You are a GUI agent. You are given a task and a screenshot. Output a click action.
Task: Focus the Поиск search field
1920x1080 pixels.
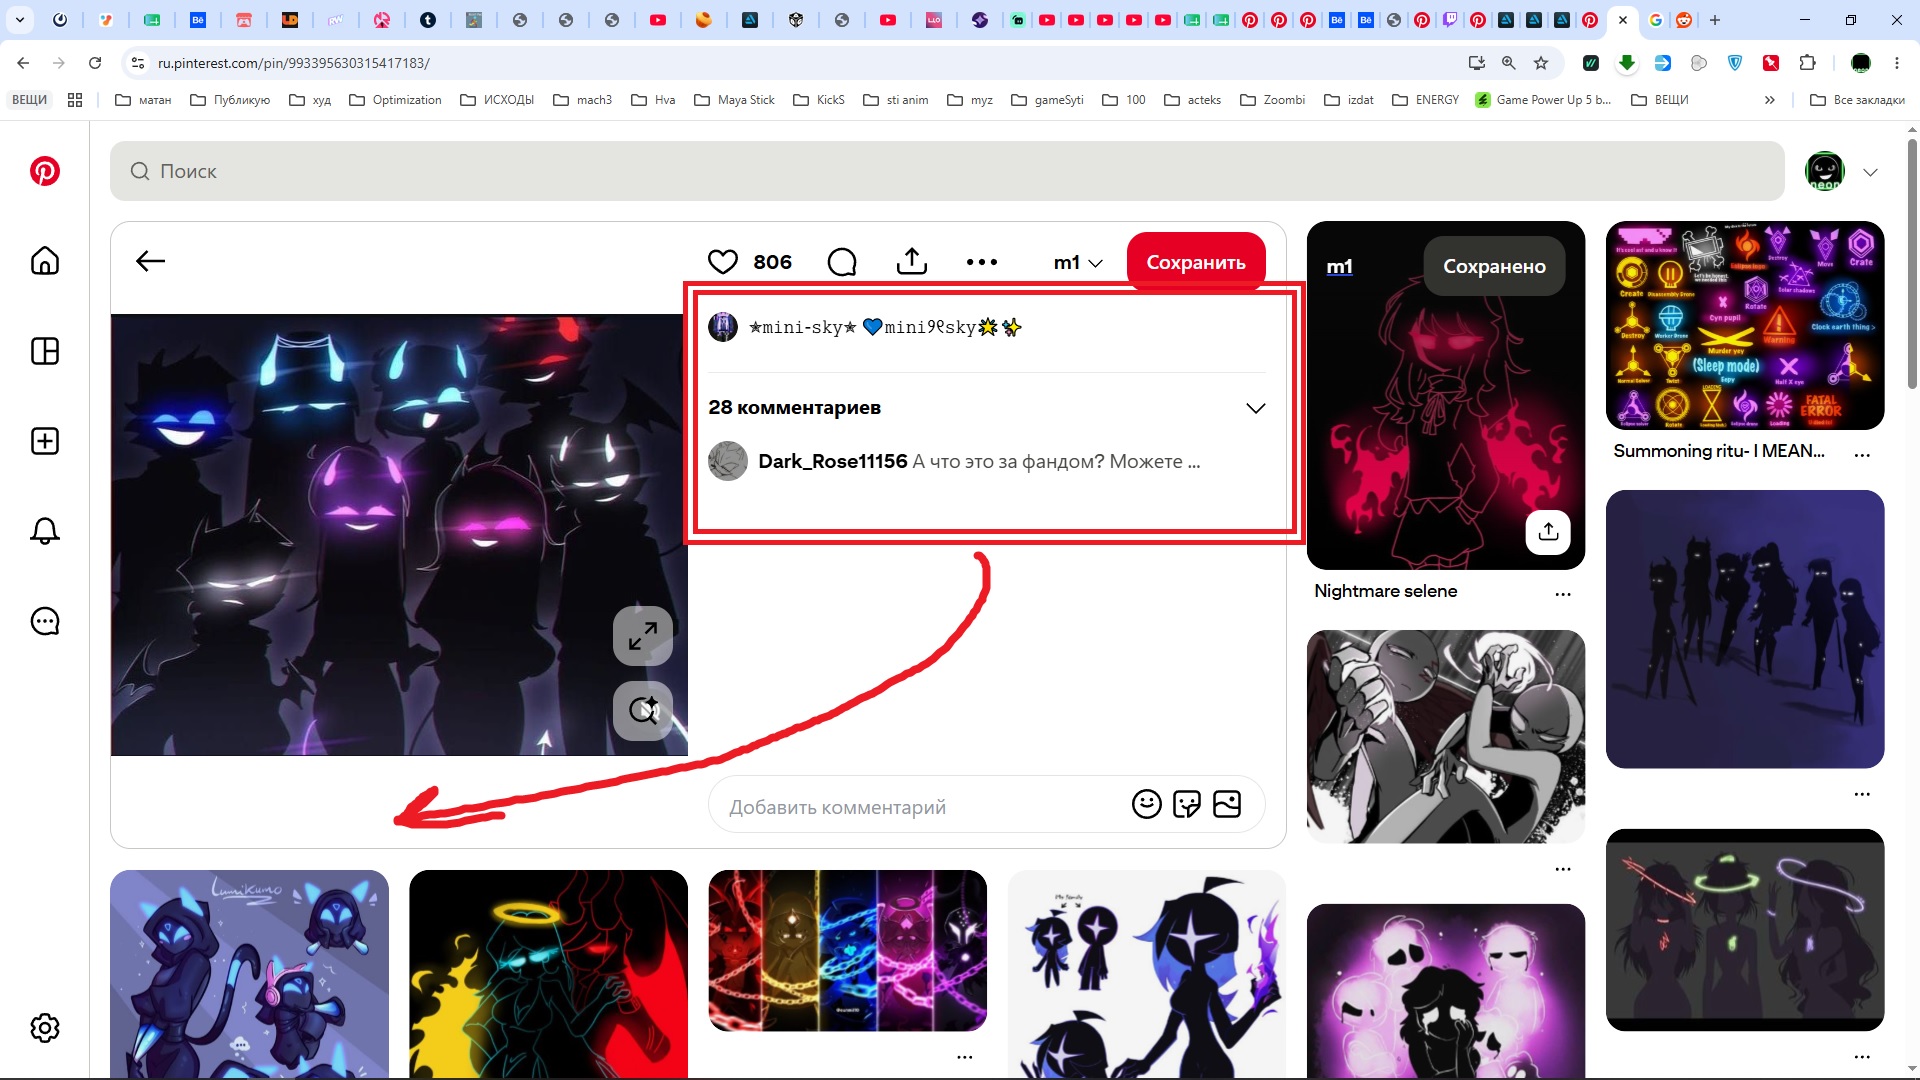tap(947, 171)
